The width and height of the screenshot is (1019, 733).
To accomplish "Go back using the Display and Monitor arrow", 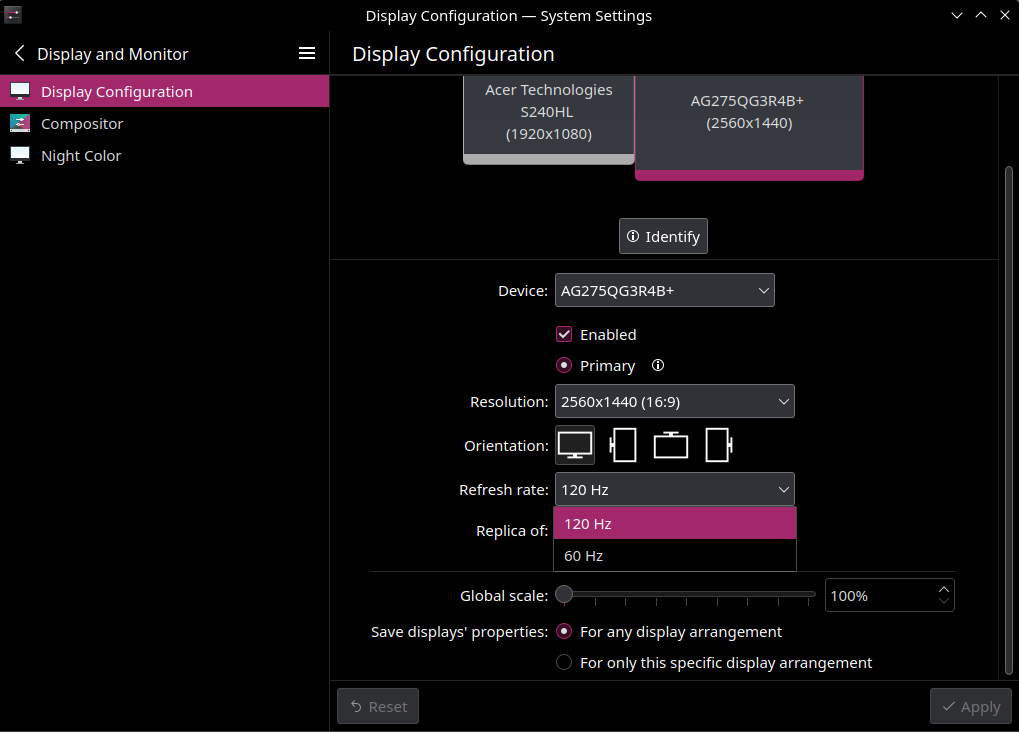I will 20,54.
